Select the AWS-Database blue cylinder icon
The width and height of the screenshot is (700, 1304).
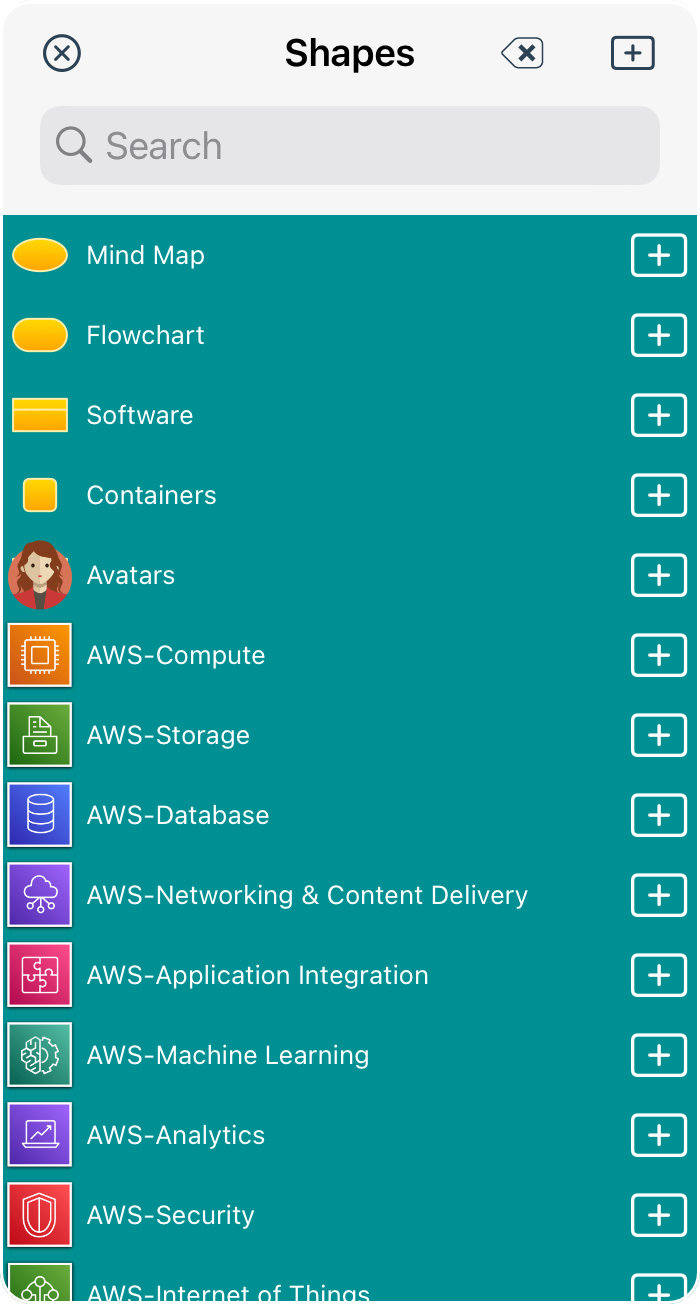(40, 815)
